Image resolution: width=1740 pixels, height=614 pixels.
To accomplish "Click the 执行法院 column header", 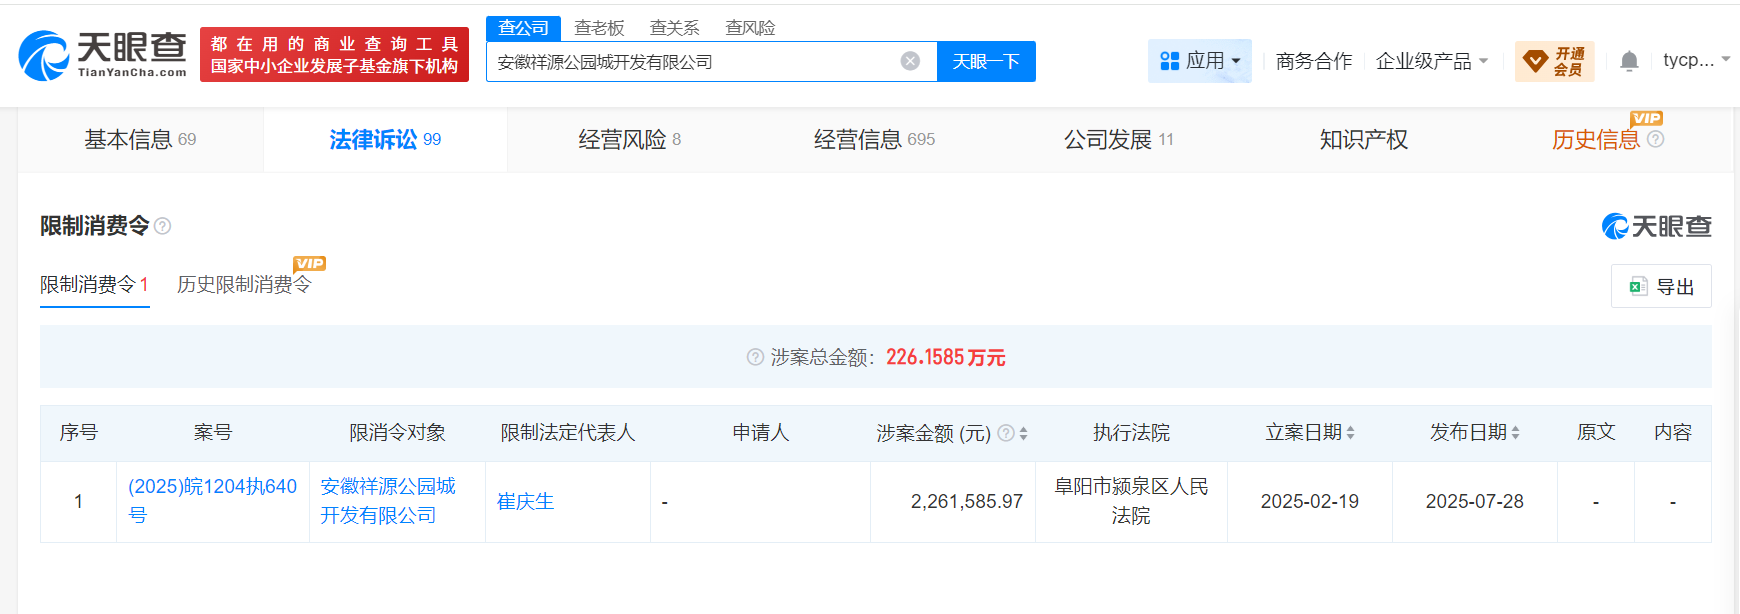I will [x=1131, y=432].
